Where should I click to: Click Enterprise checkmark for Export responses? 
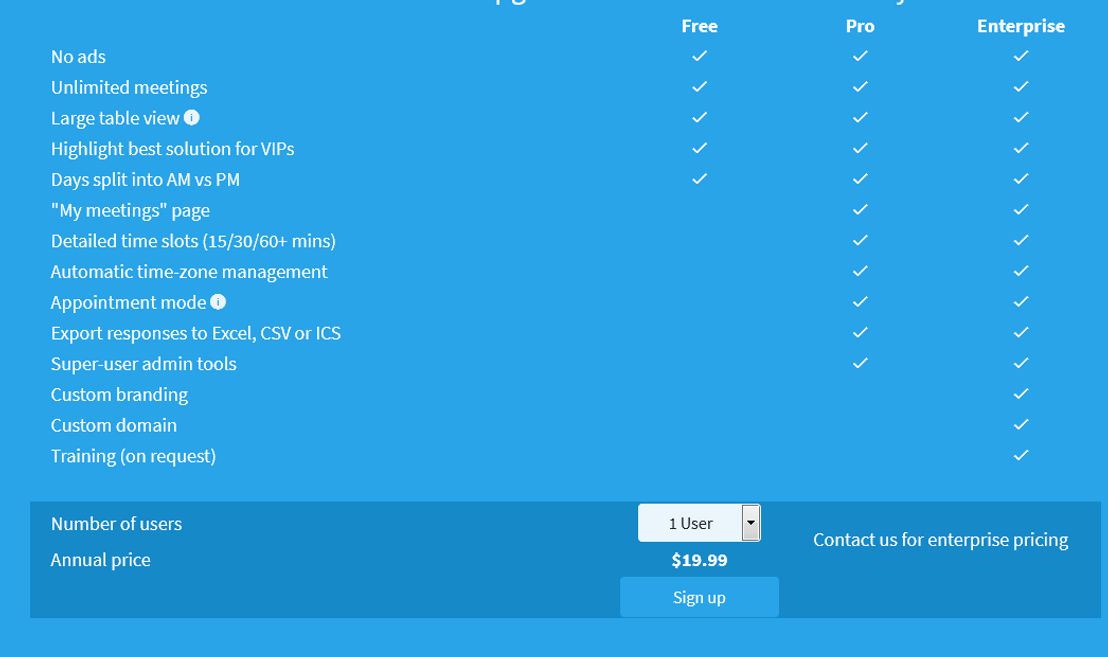1020,333
